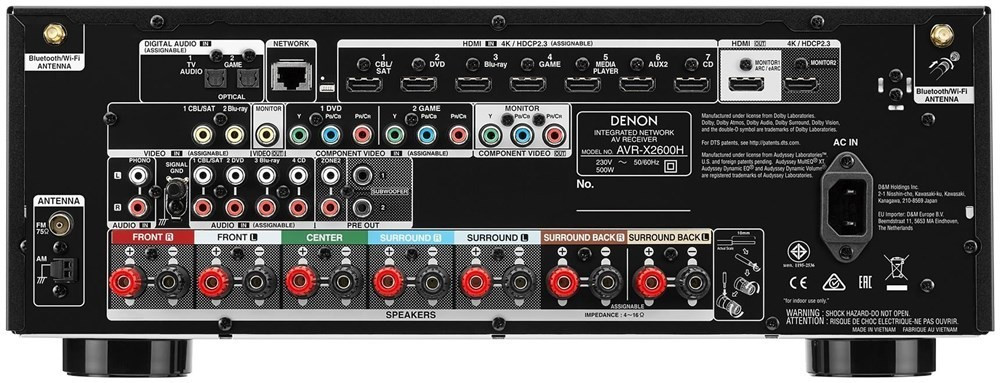
Task: Click the HDMI 1 CBL/SAT input port
Action: pyautogui.click(x=364, y=83)
